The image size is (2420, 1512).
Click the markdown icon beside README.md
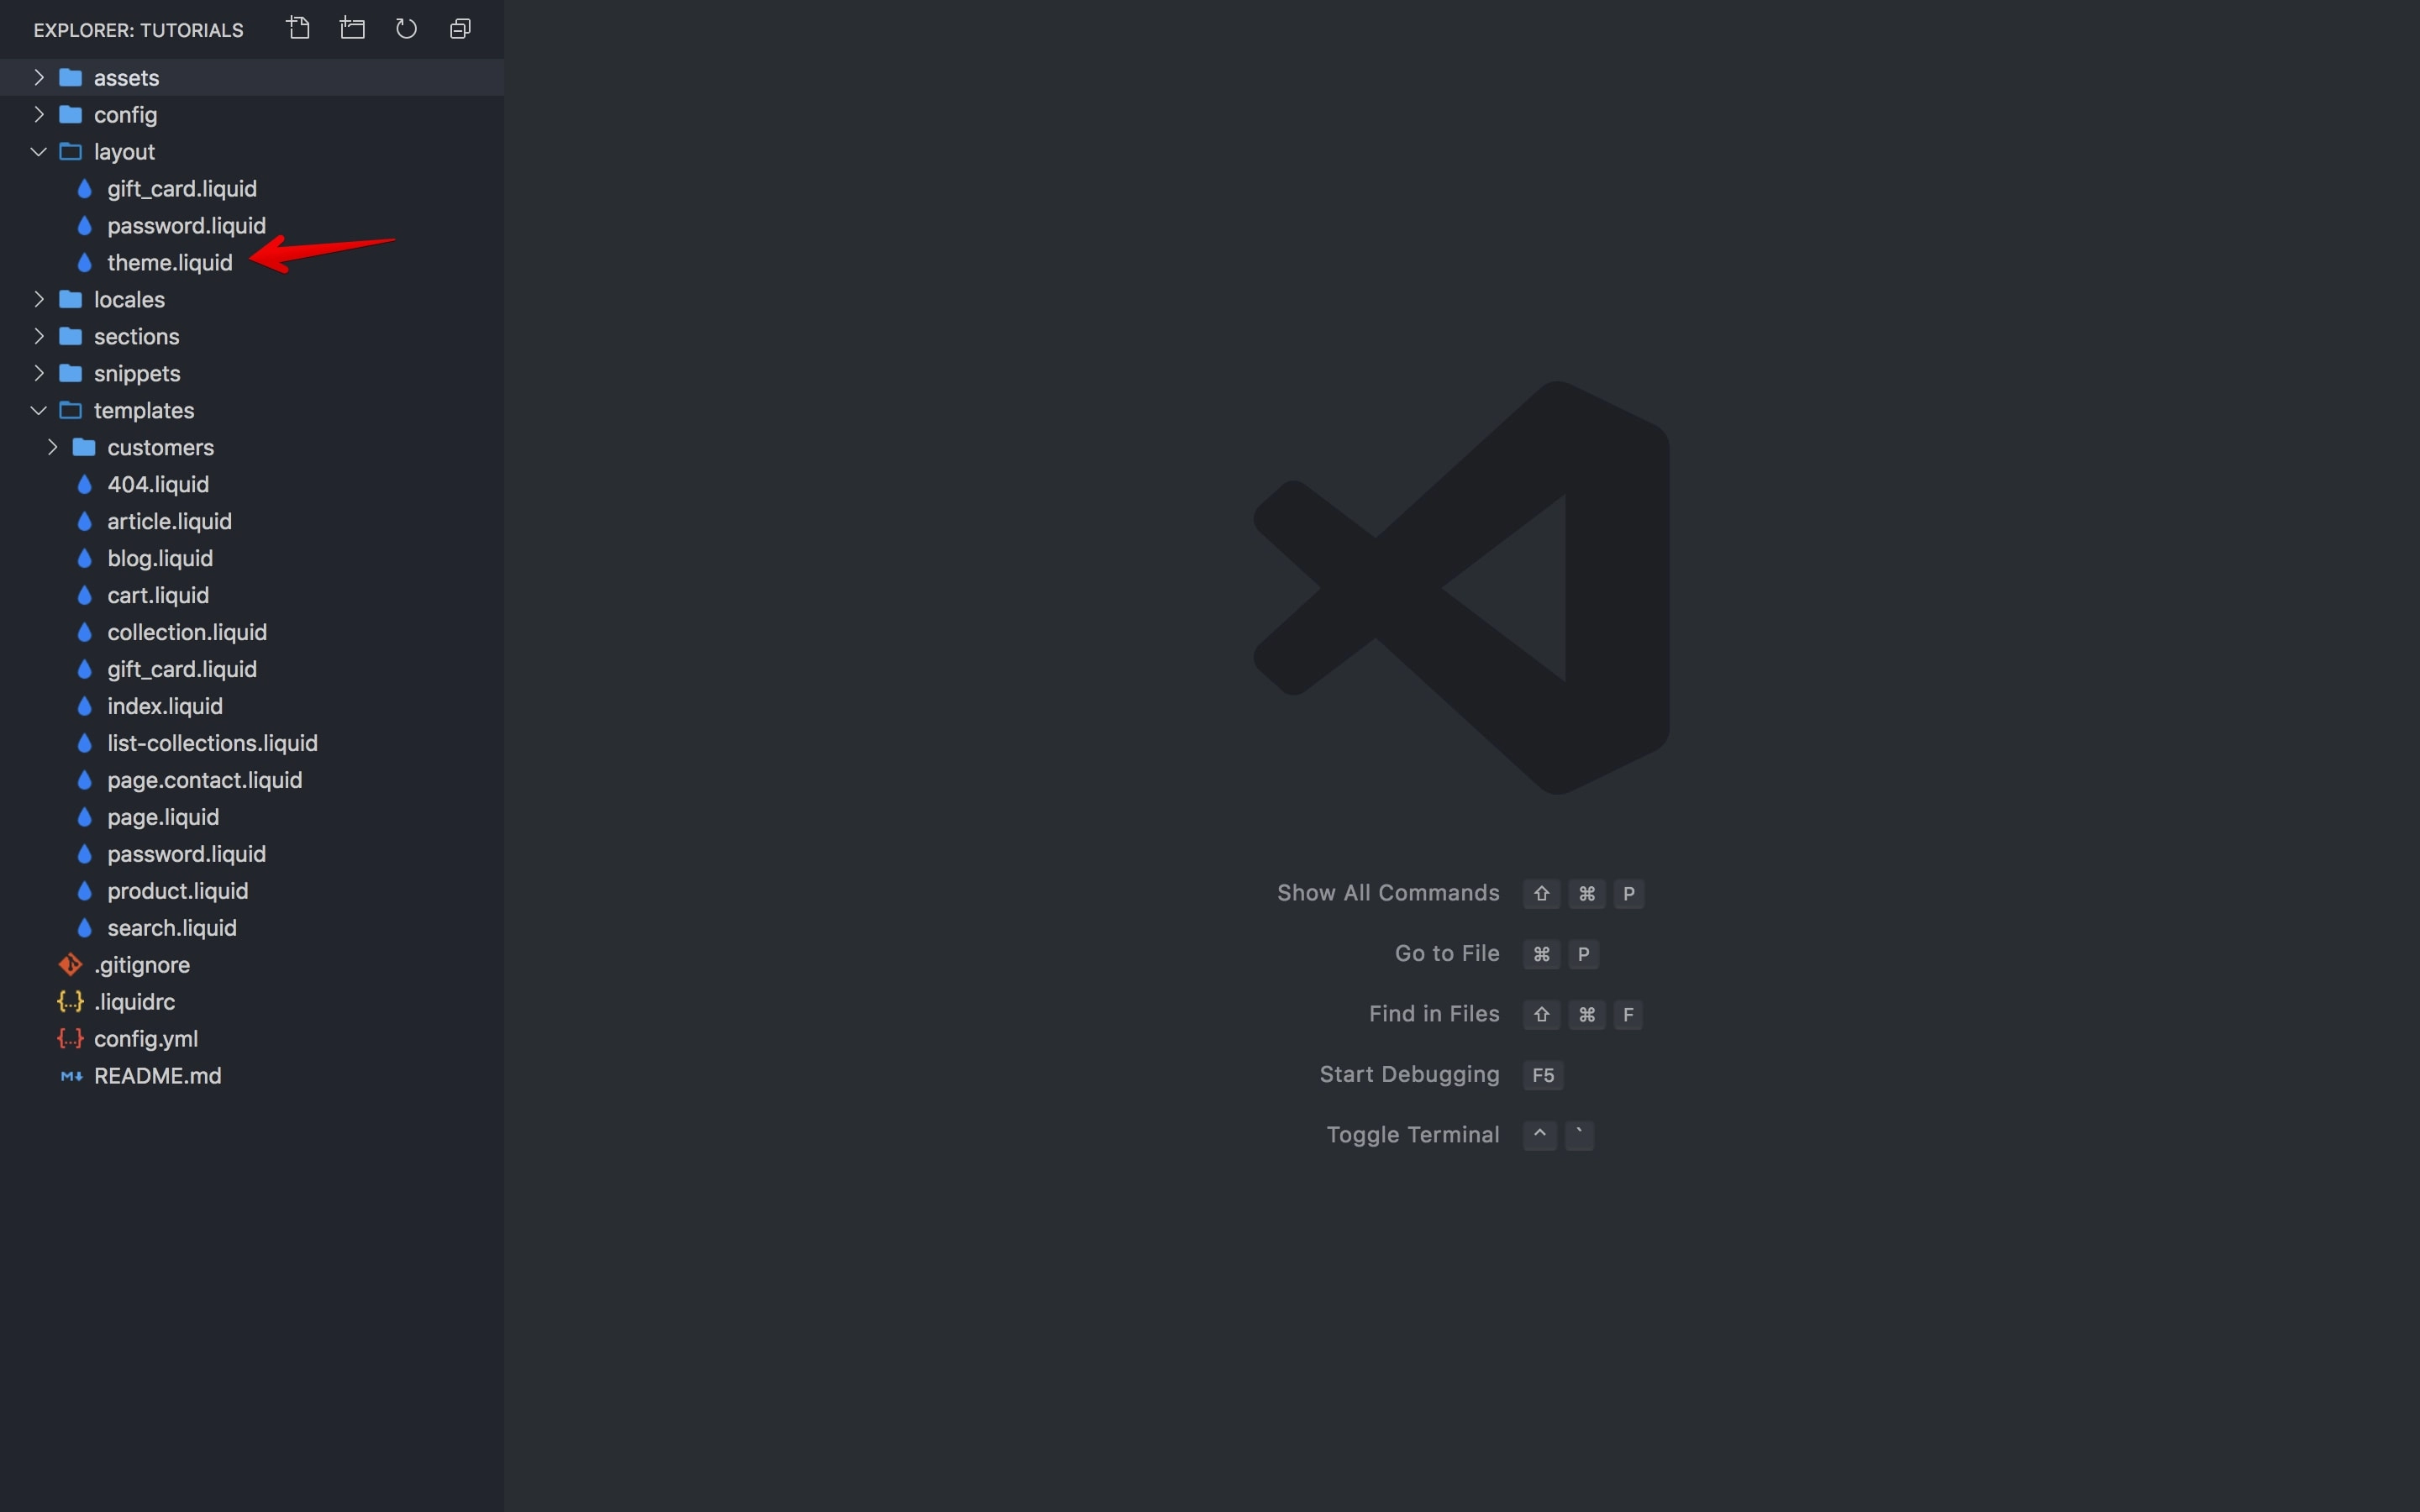[71, 1076]
